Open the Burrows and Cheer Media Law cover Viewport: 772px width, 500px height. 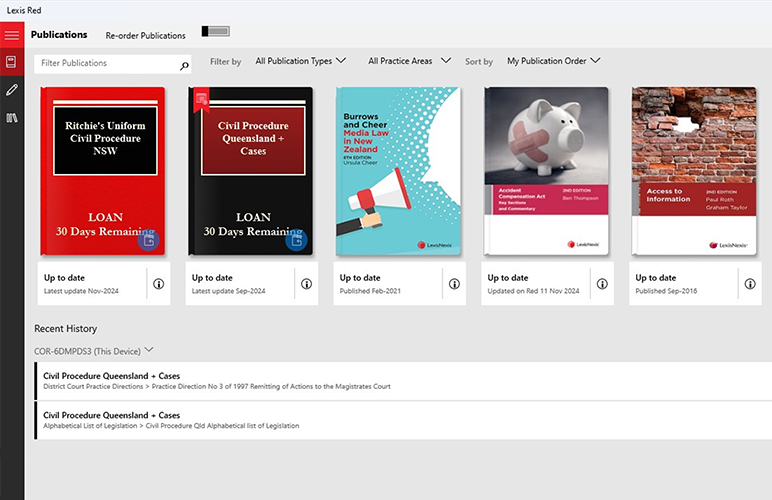click(398, 170)
